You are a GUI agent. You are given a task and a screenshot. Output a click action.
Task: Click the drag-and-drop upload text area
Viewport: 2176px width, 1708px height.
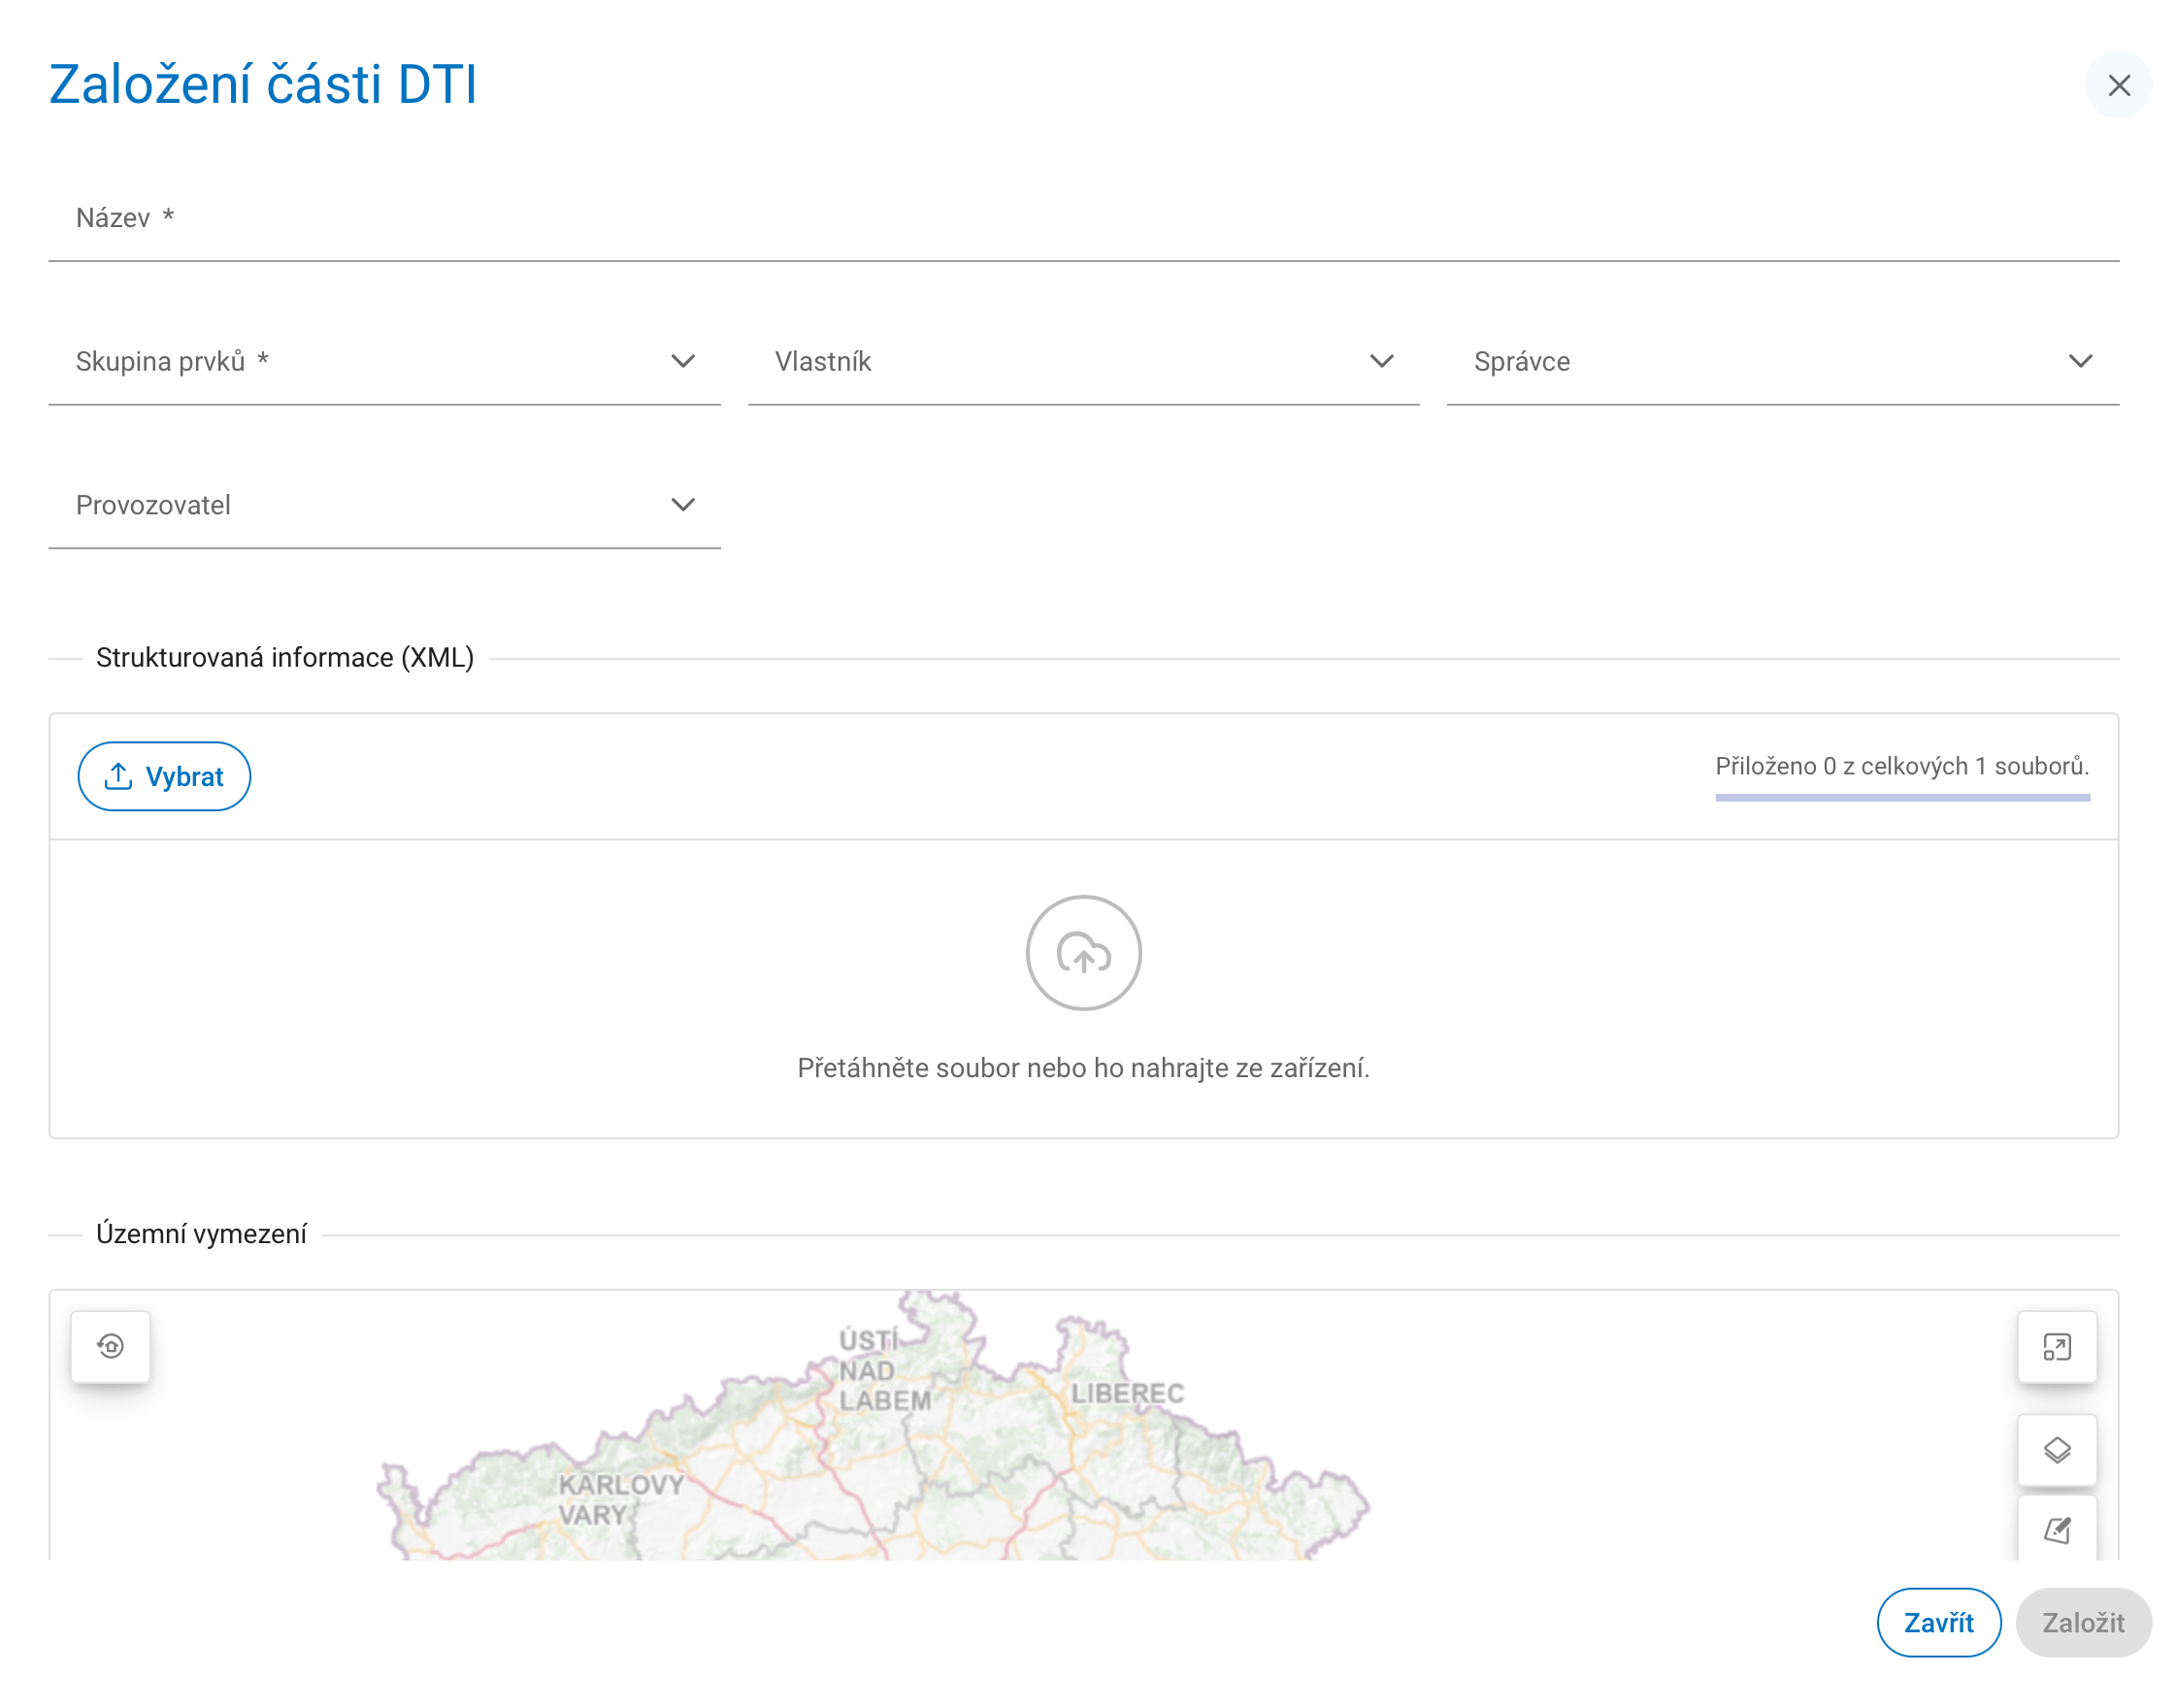point(1084,1068)
